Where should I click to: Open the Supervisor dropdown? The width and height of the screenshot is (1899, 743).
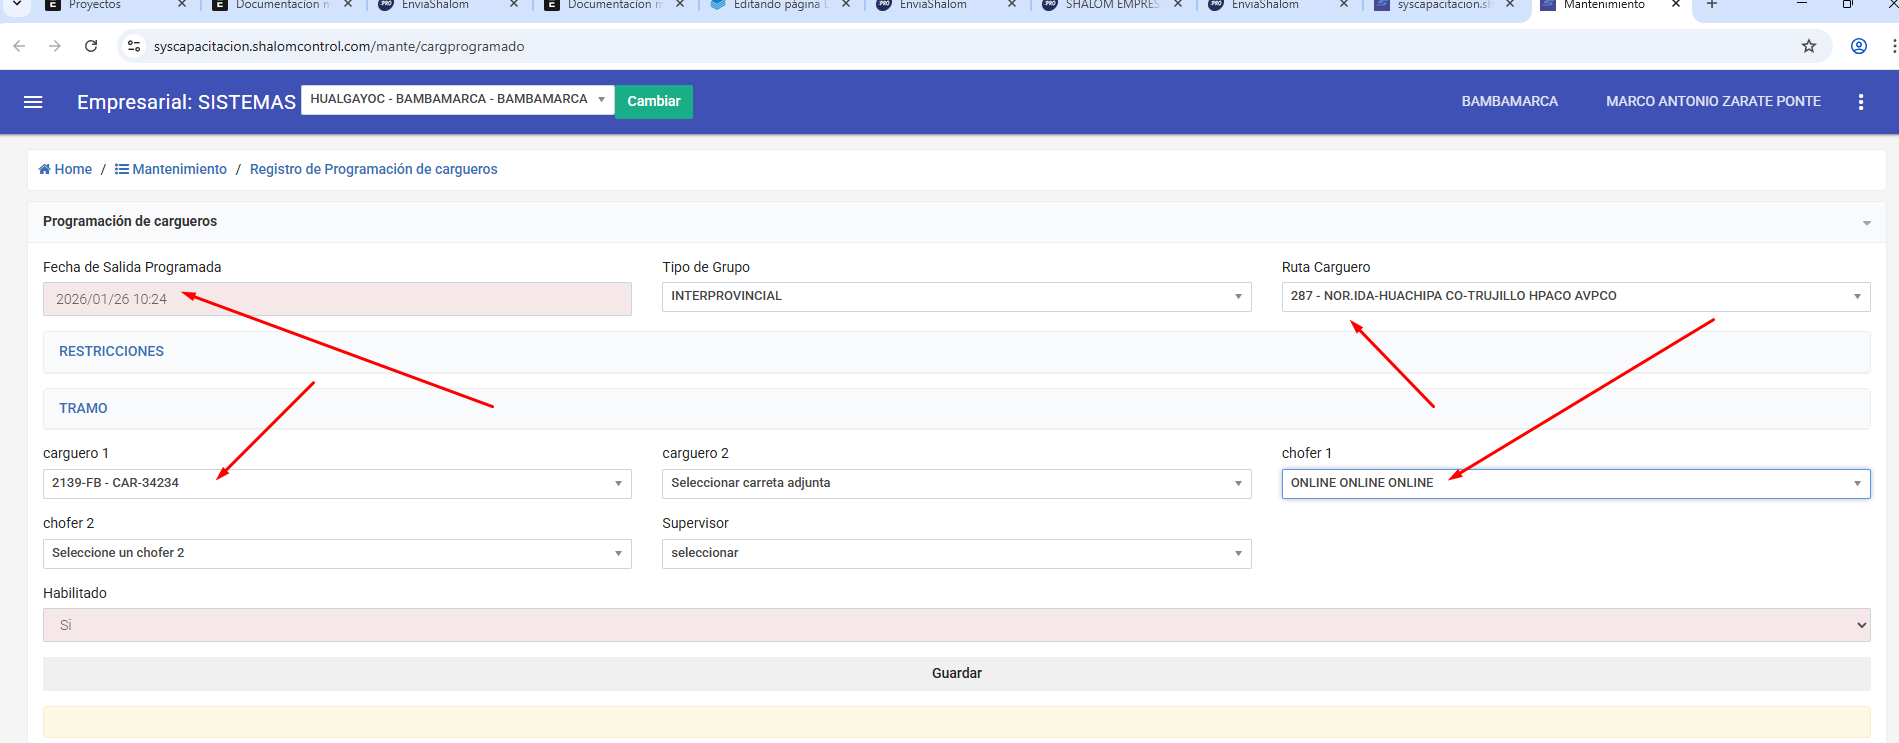coord(955,553)
